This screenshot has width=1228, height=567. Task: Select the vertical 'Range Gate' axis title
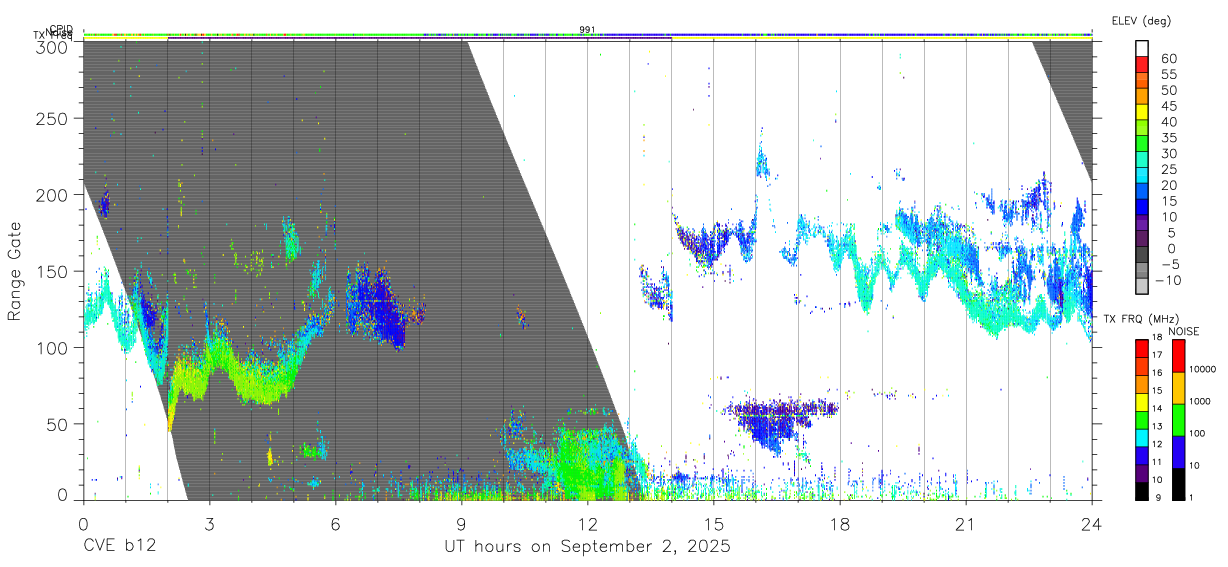tap(15, 272)
